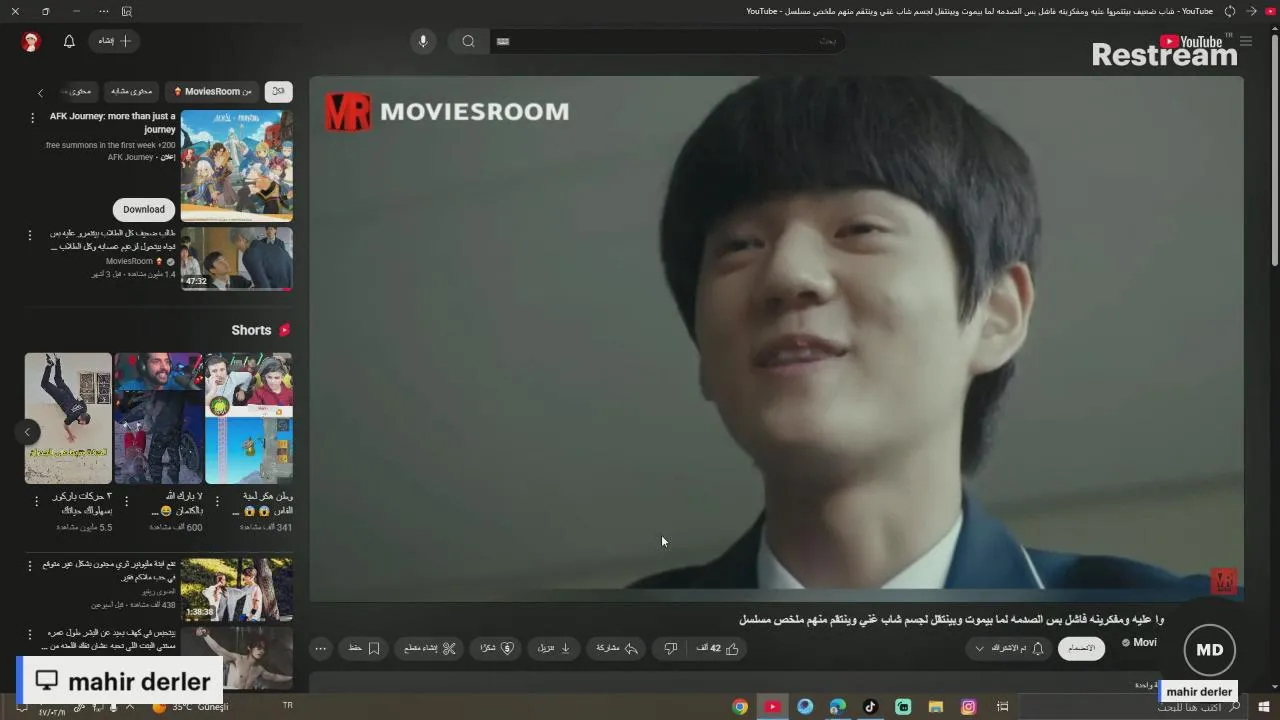
Task: Open TikTok from the taskbar
Action: click(870, 707)
